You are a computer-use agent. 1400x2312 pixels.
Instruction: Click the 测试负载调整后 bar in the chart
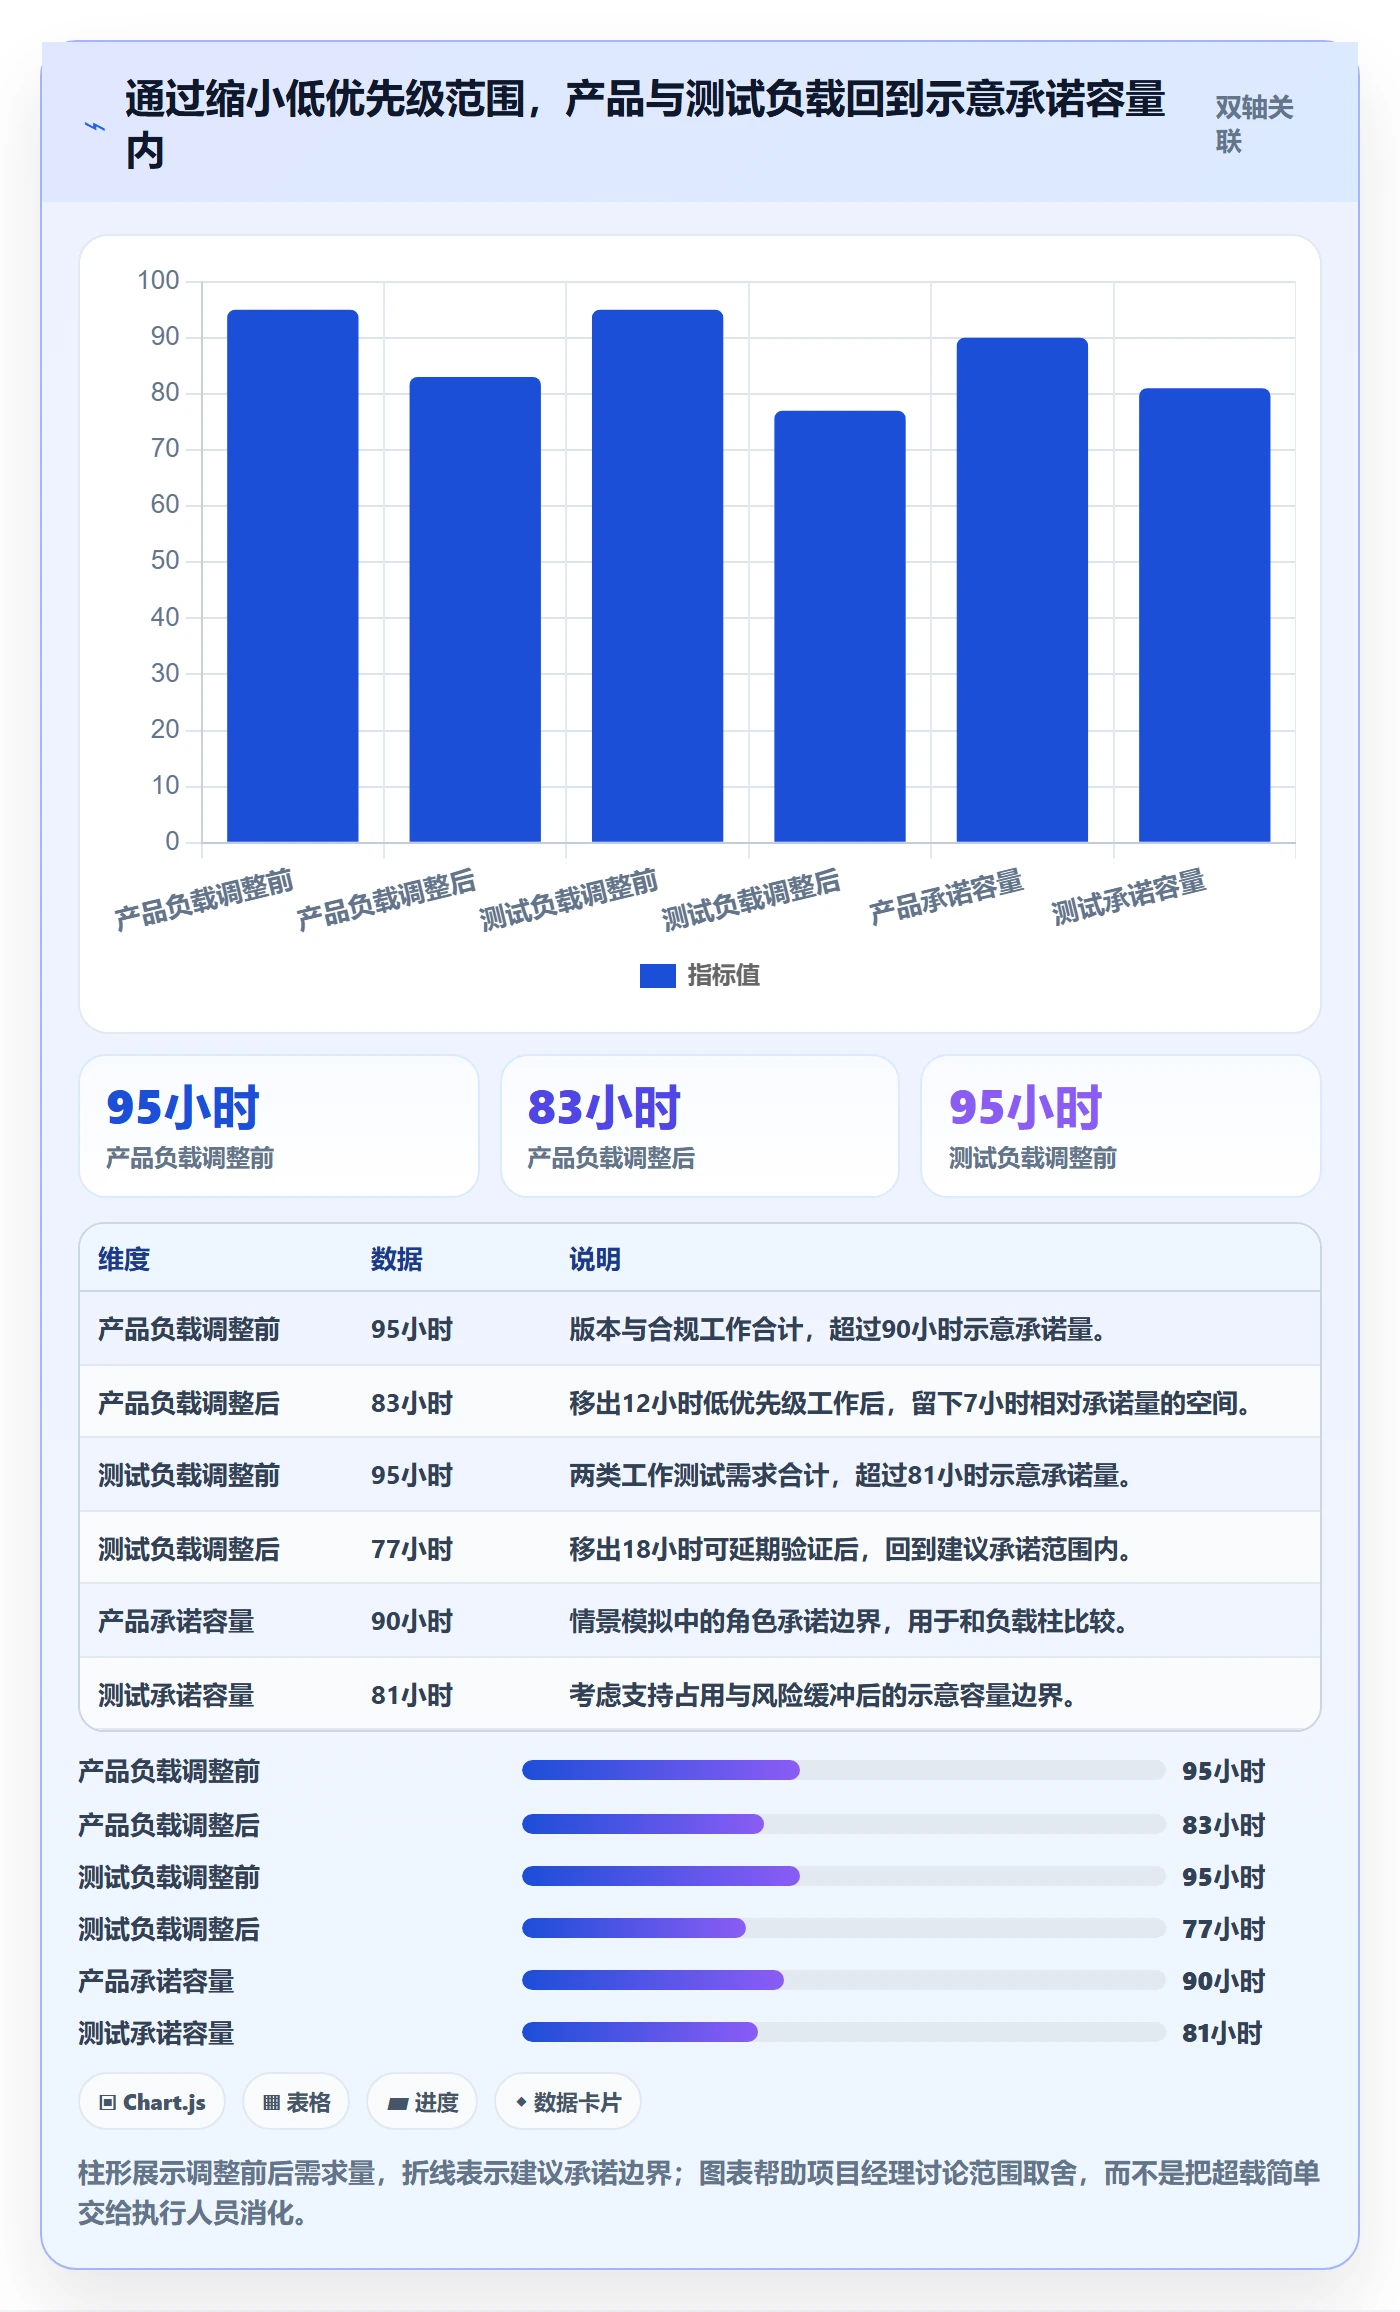click(x=840, y=626)
